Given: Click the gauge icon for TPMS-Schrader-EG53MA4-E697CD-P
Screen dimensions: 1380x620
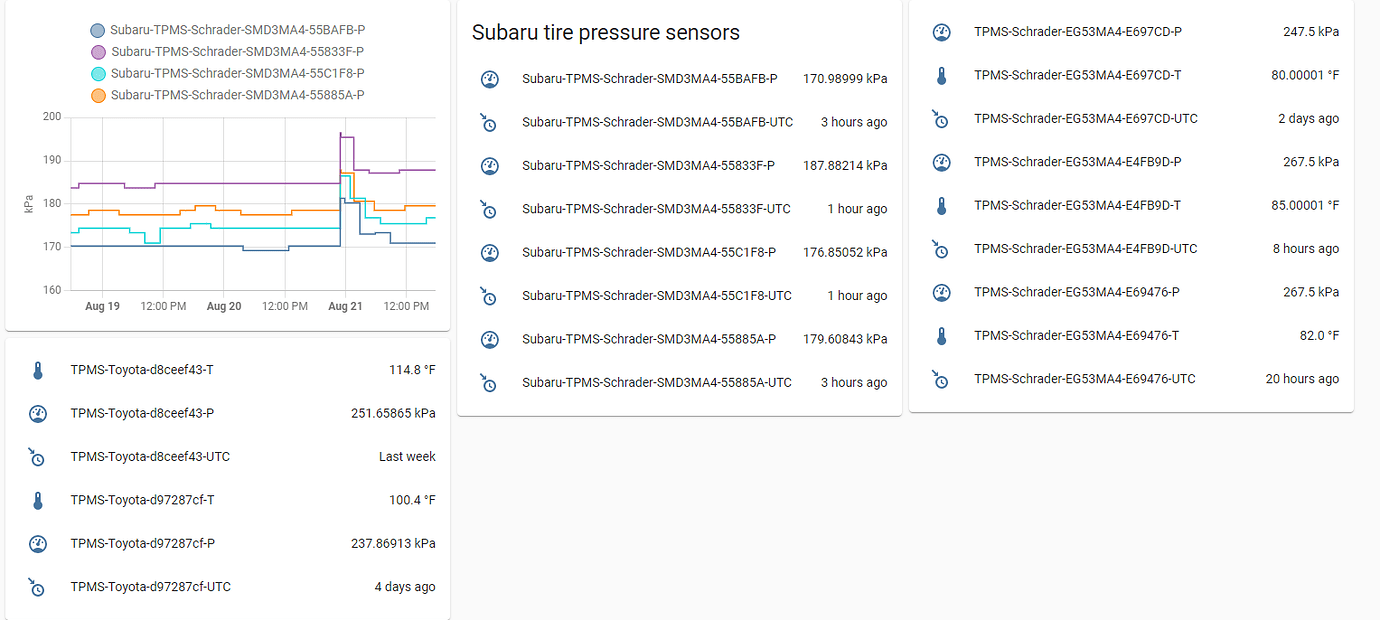Looking at the screenshot, I should [941, 31].
